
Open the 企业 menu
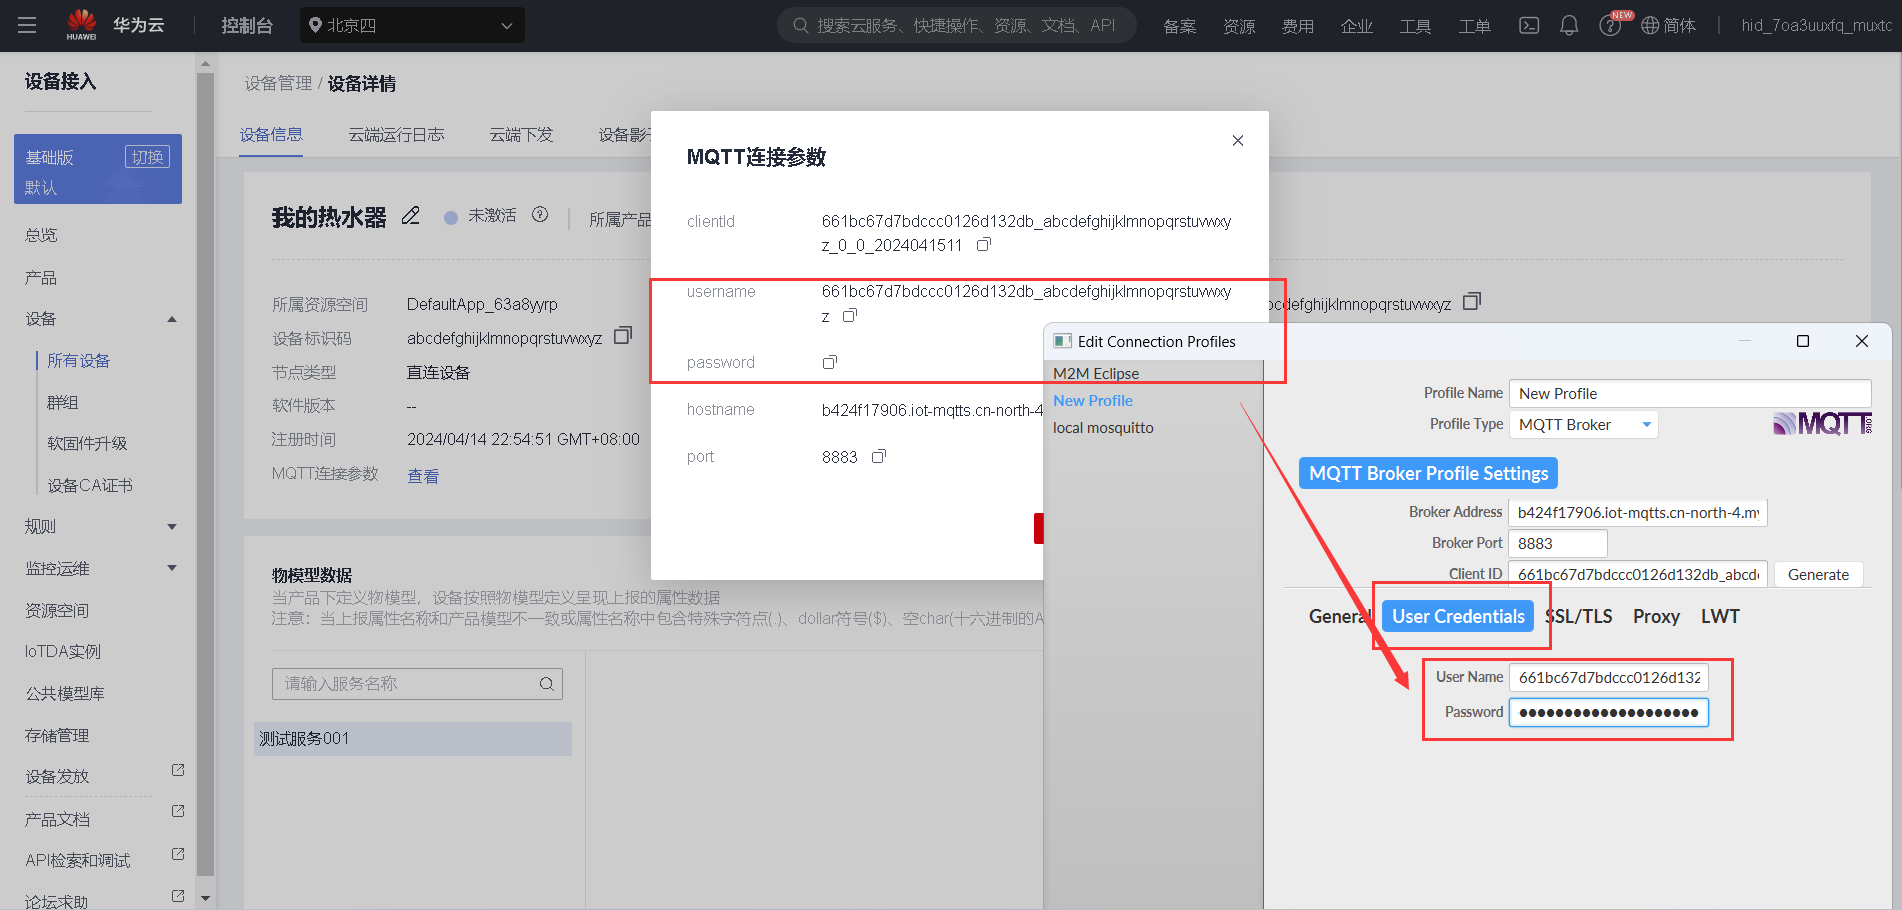point(1357,26)
